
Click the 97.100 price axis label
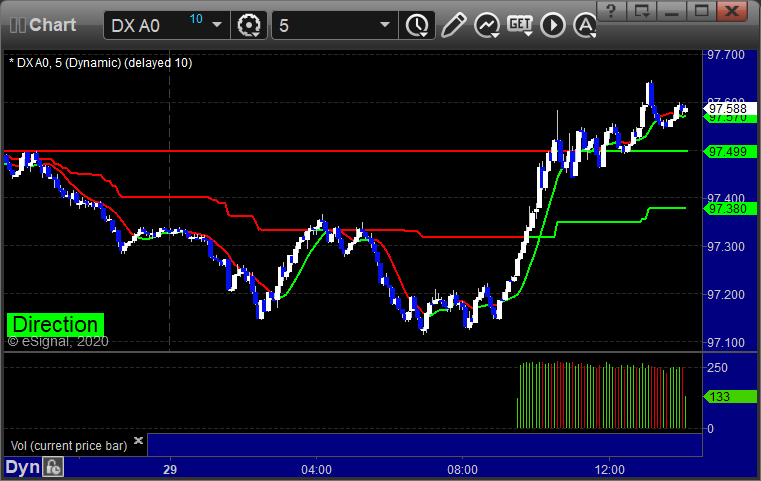tap(726, 343)
